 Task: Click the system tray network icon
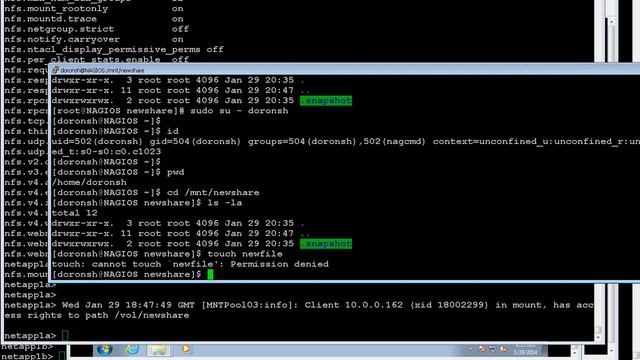[x=493, y=349]
